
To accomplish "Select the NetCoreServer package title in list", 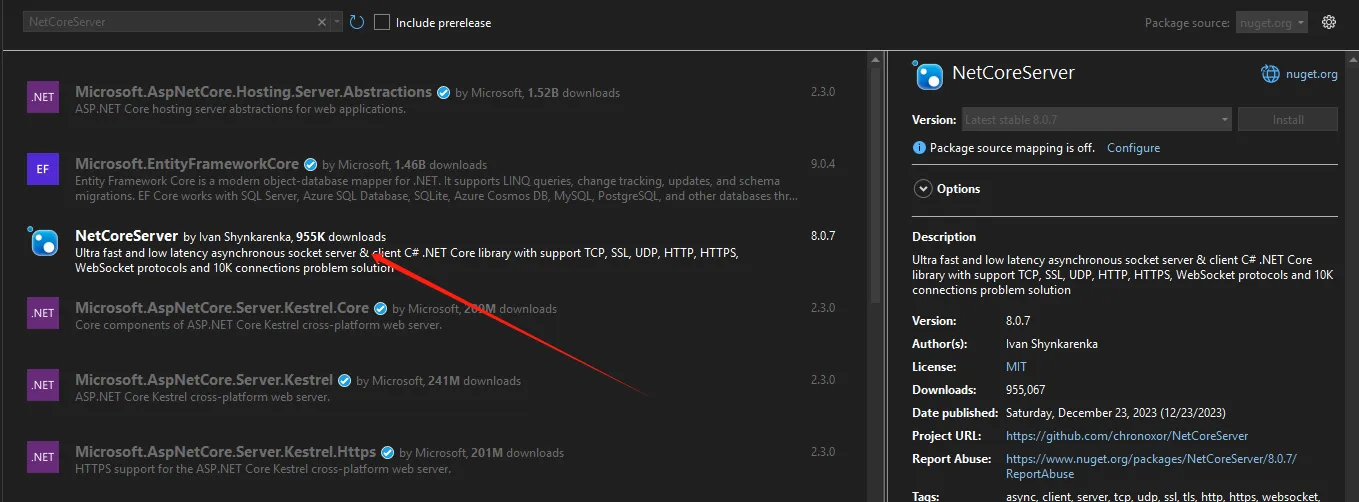I will 126,236.
